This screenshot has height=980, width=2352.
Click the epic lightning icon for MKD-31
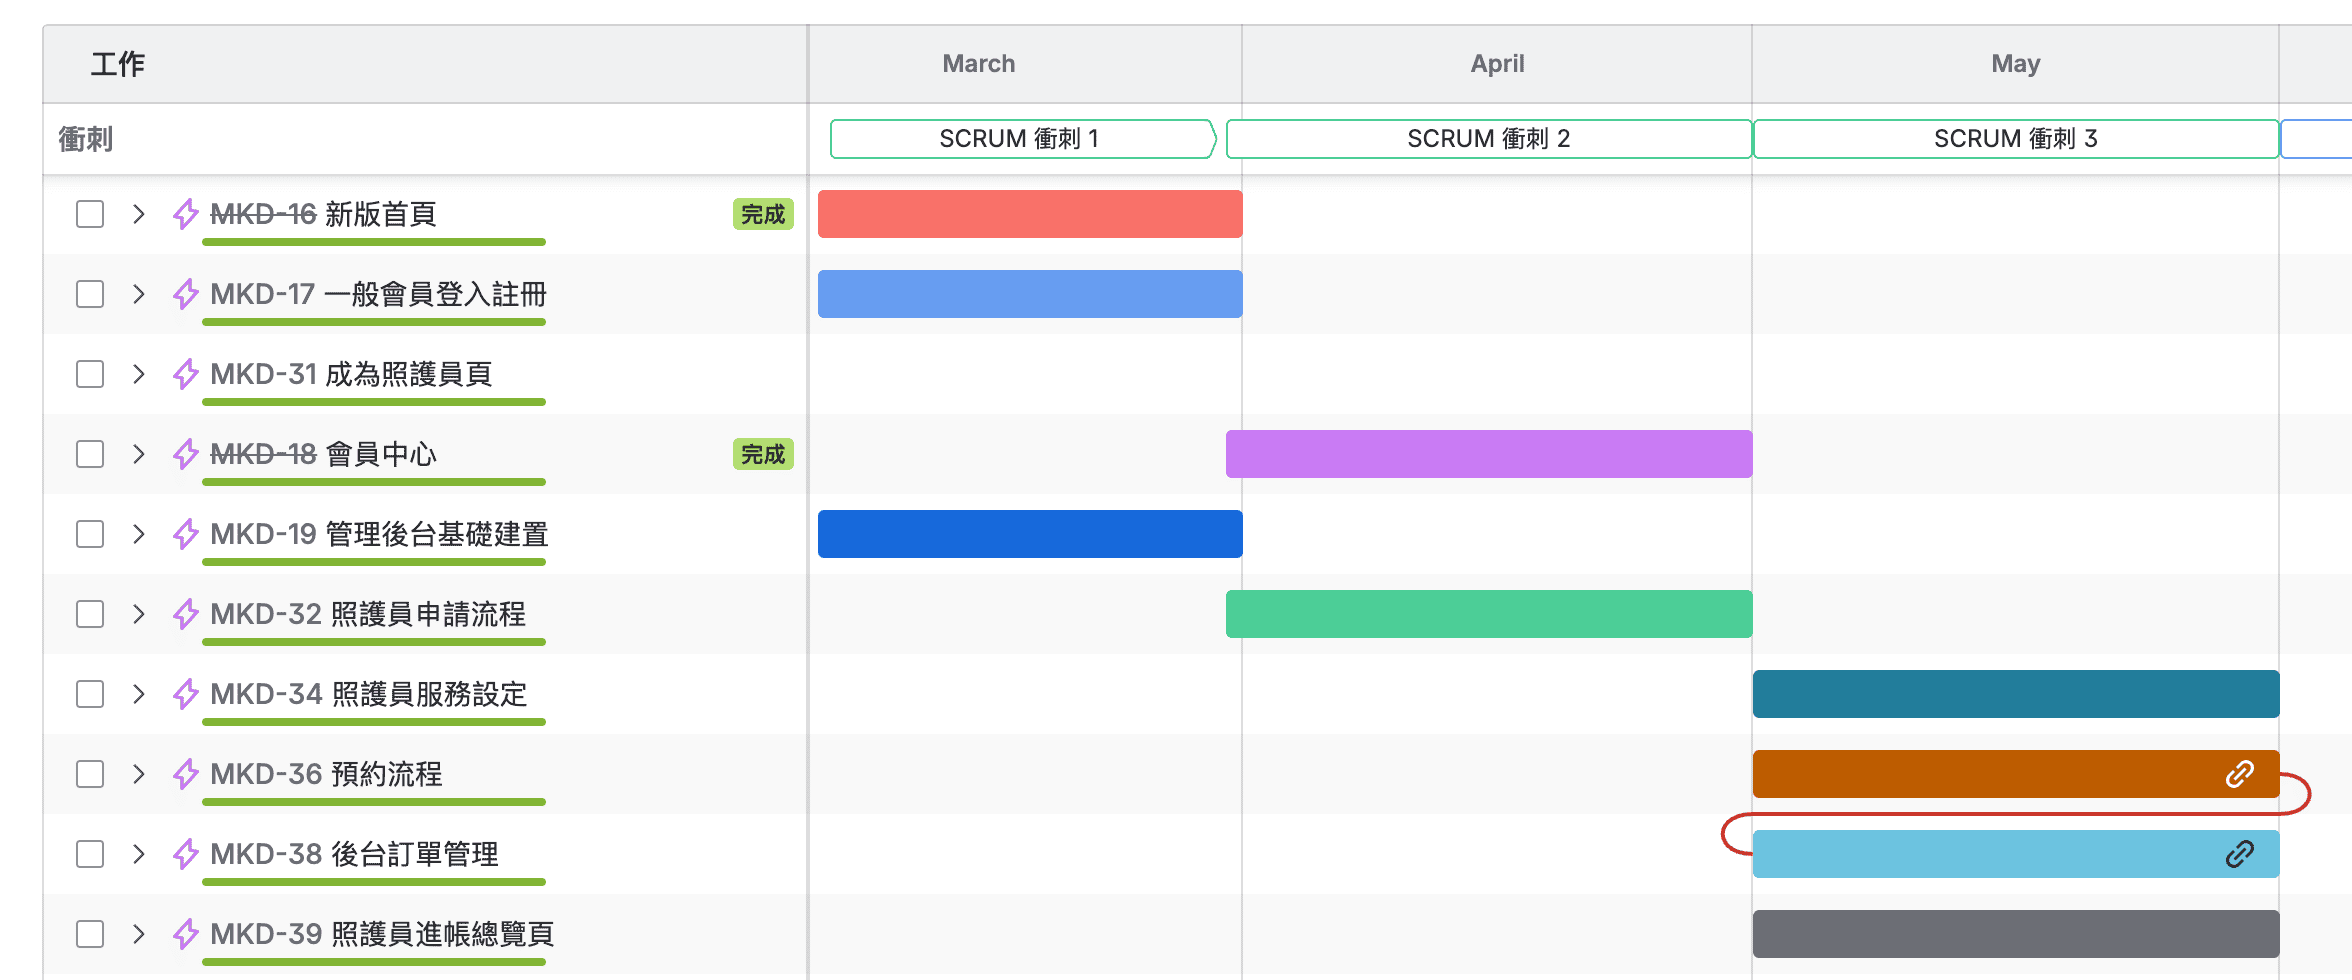click(x=186, y=374)
